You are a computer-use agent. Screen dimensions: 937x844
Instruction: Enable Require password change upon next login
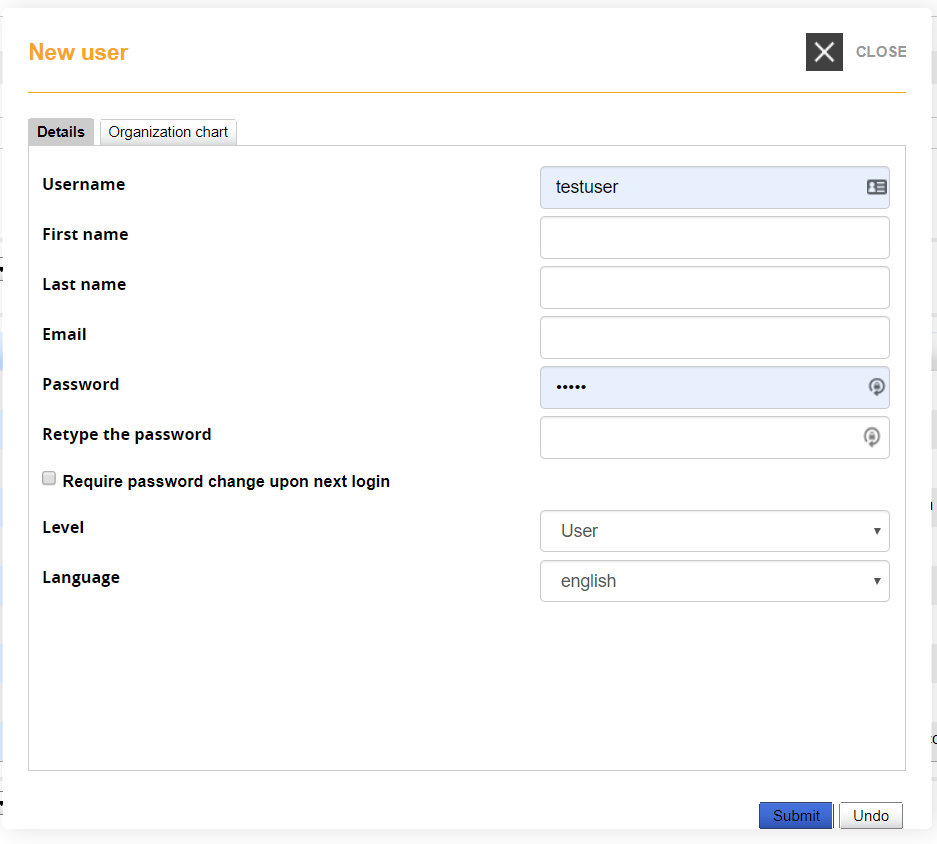[49, 478]
